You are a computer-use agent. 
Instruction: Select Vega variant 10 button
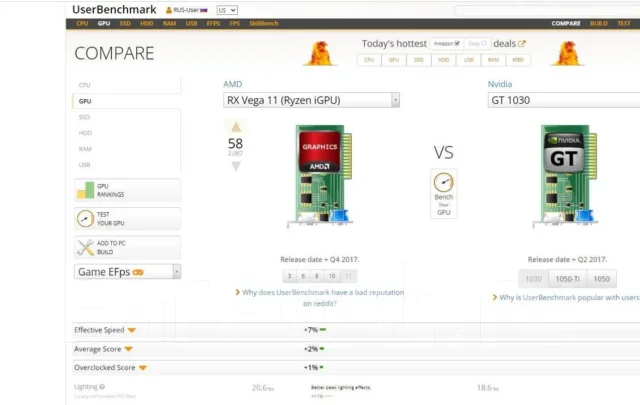[332, 276]
